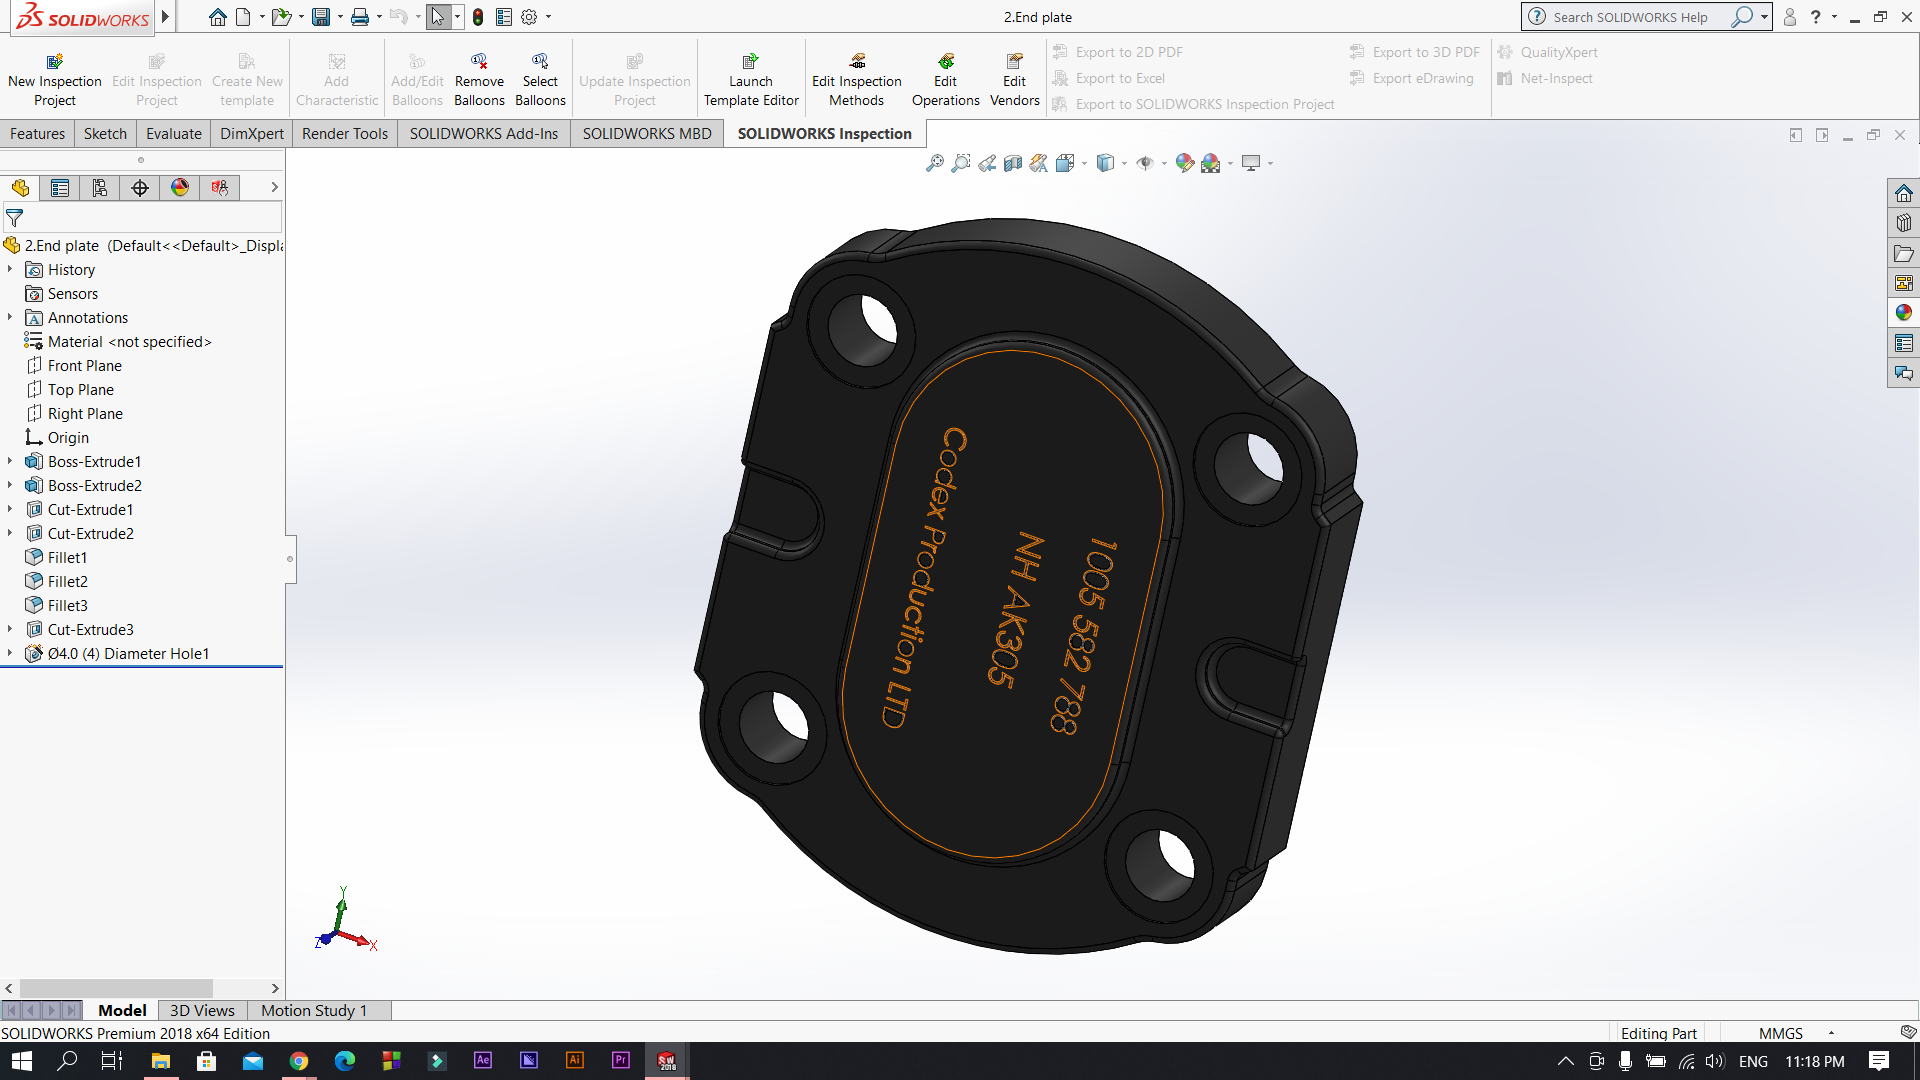Click the Rebuild traffic light icon
This screenshot has height=1080, width=1920.
pyautogui.click(x=478, y=17)
